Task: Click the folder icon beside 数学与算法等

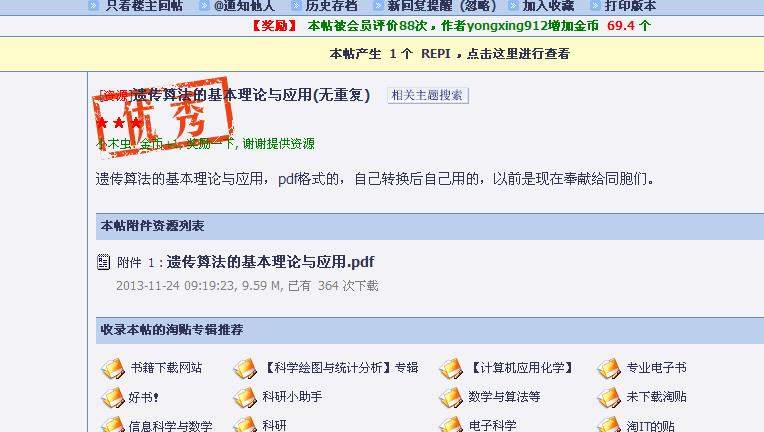Action: tap(451, 398)
